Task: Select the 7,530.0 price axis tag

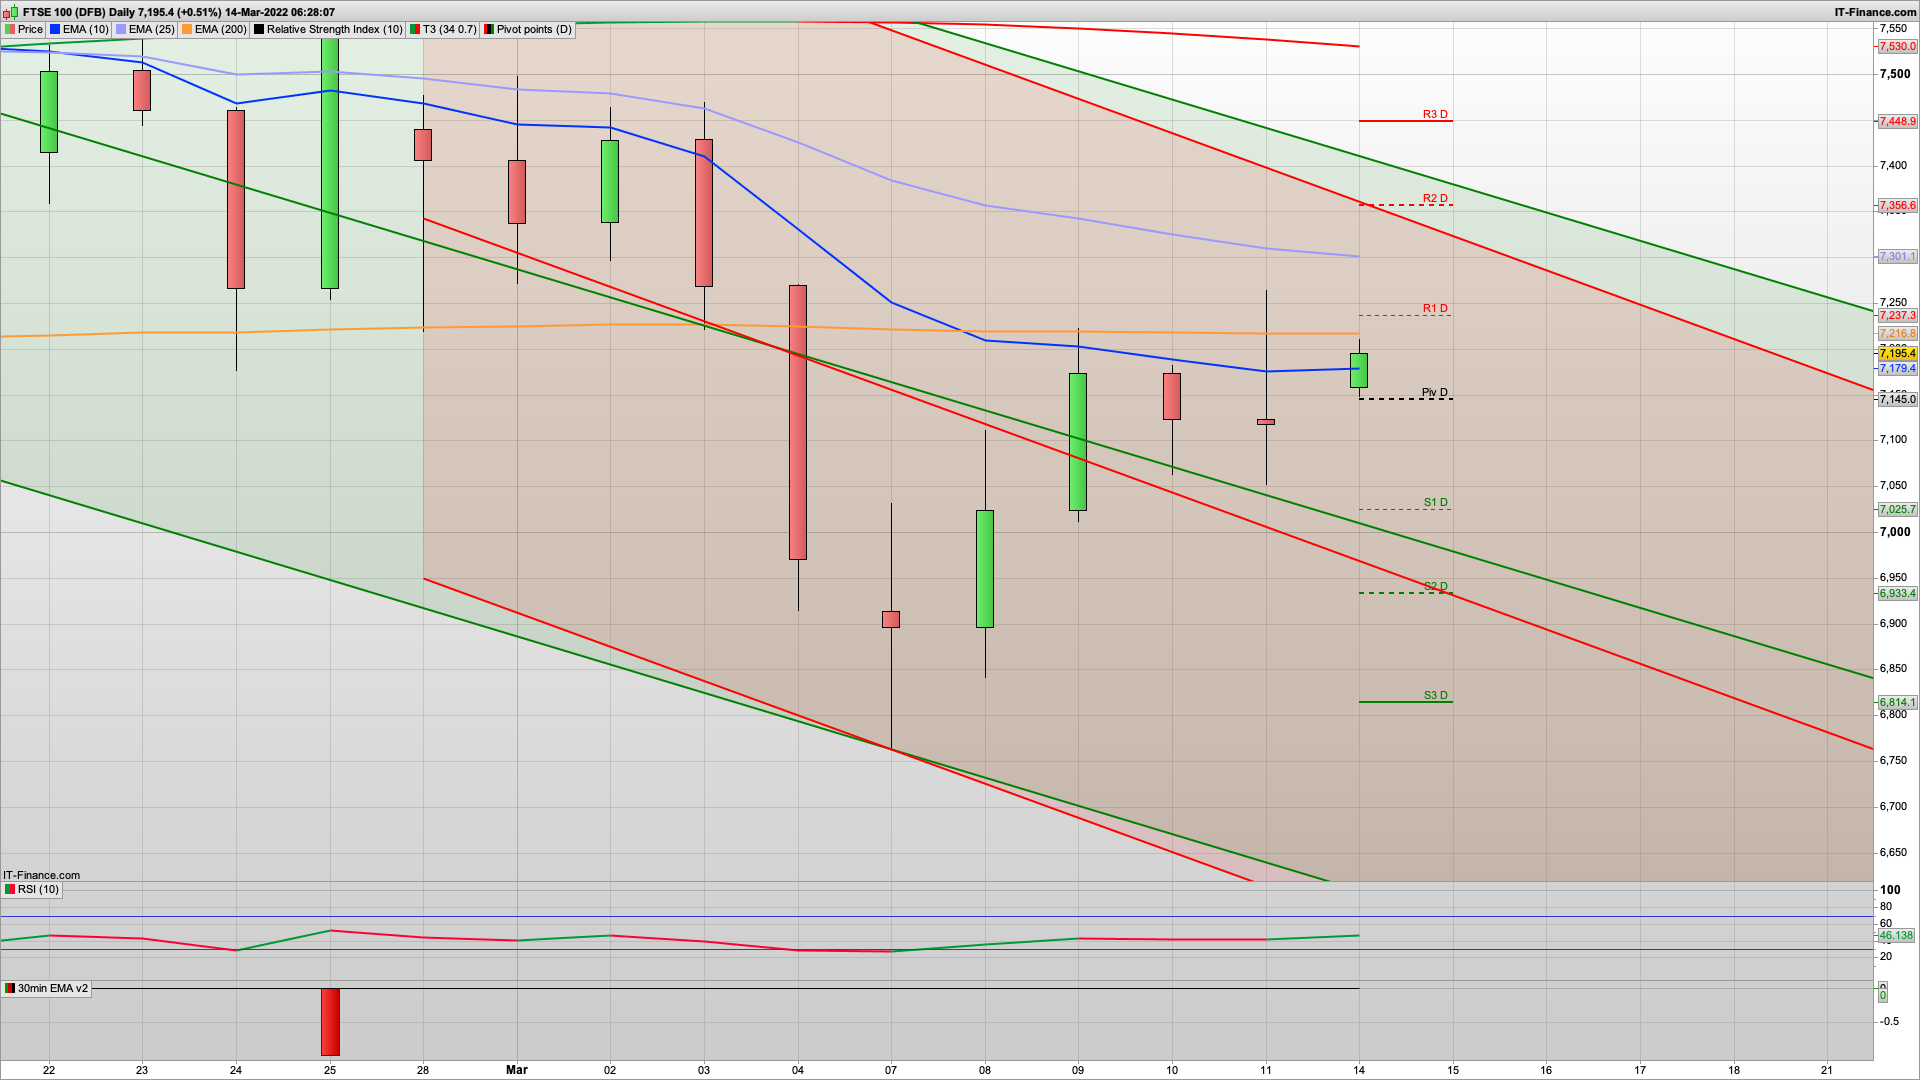Action: click(1897, 46)
